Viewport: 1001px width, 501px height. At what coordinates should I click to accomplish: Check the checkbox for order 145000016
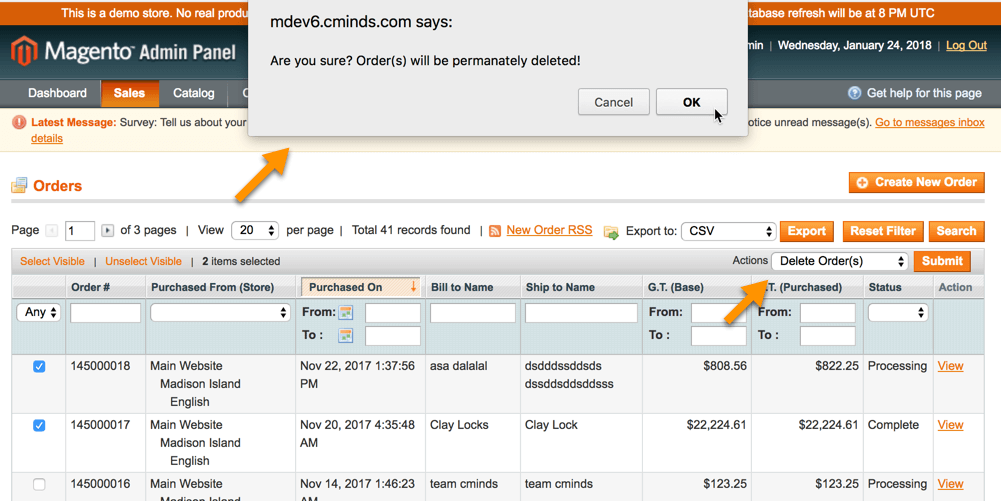pos(39,485)
